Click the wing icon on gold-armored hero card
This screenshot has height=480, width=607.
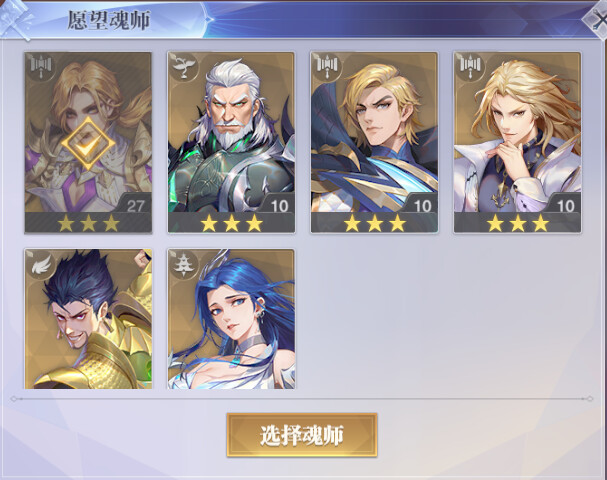[x=40, y=264]
